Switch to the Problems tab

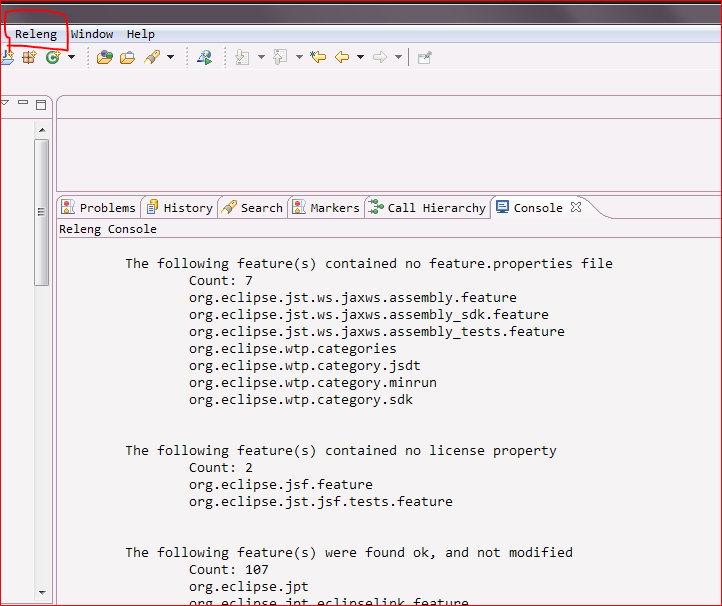pyautogui.click(x=99, y=208)
